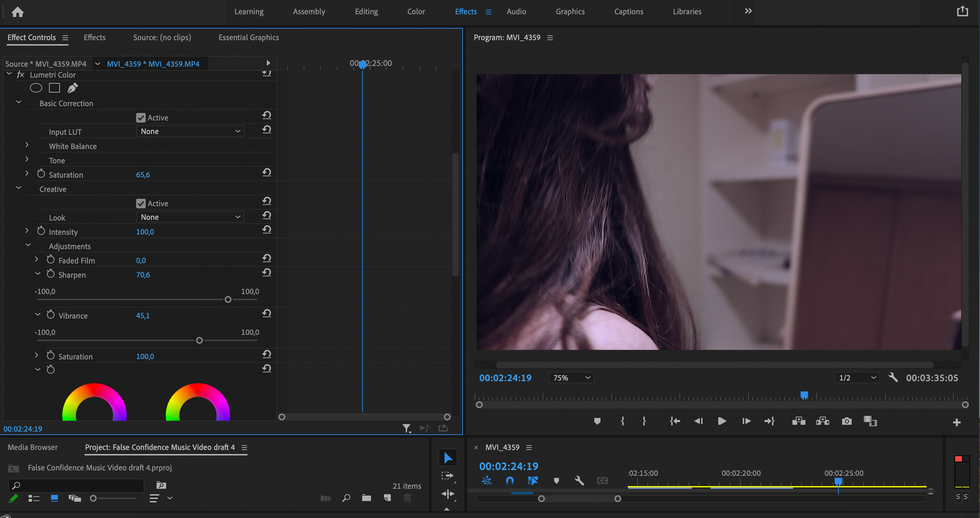Click the New Item icon in project panel

[387, 498]
